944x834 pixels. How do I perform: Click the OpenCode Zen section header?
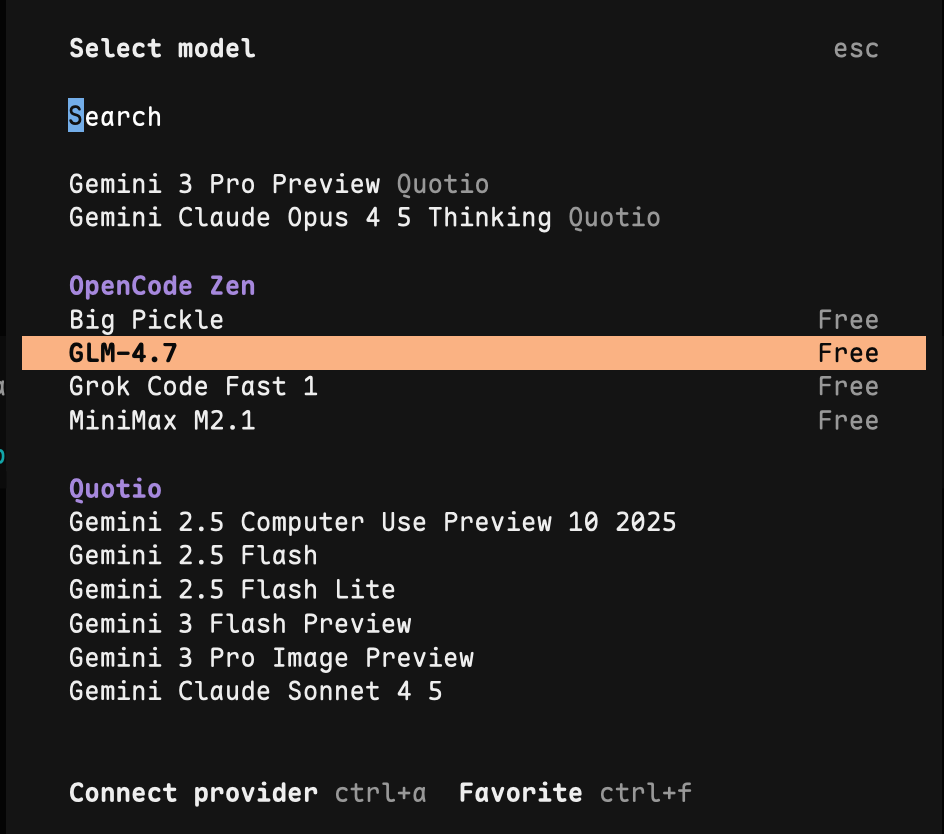pyautogui.click(x=162, y=286)
